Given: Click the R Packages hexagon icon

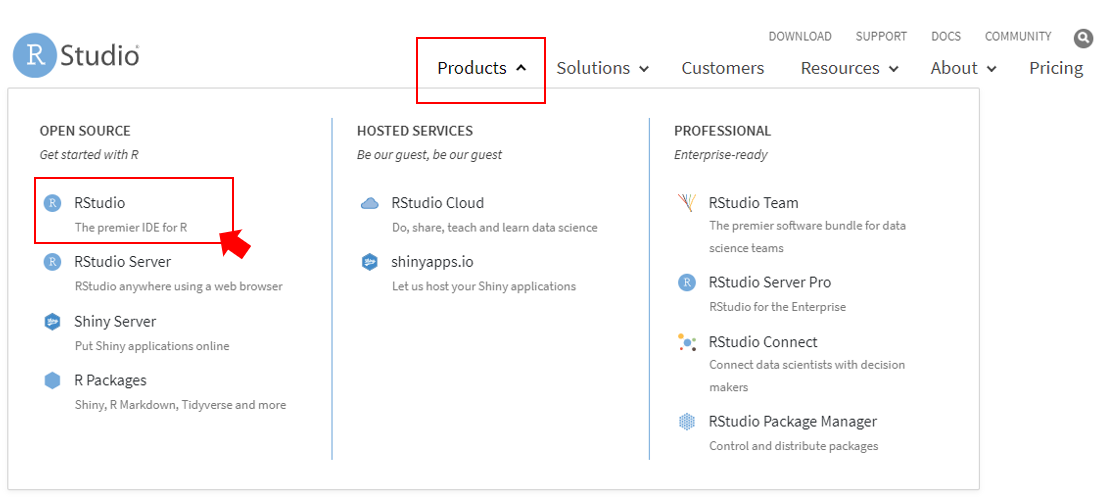Looking at the screenshot, I should tap(52, 381).
